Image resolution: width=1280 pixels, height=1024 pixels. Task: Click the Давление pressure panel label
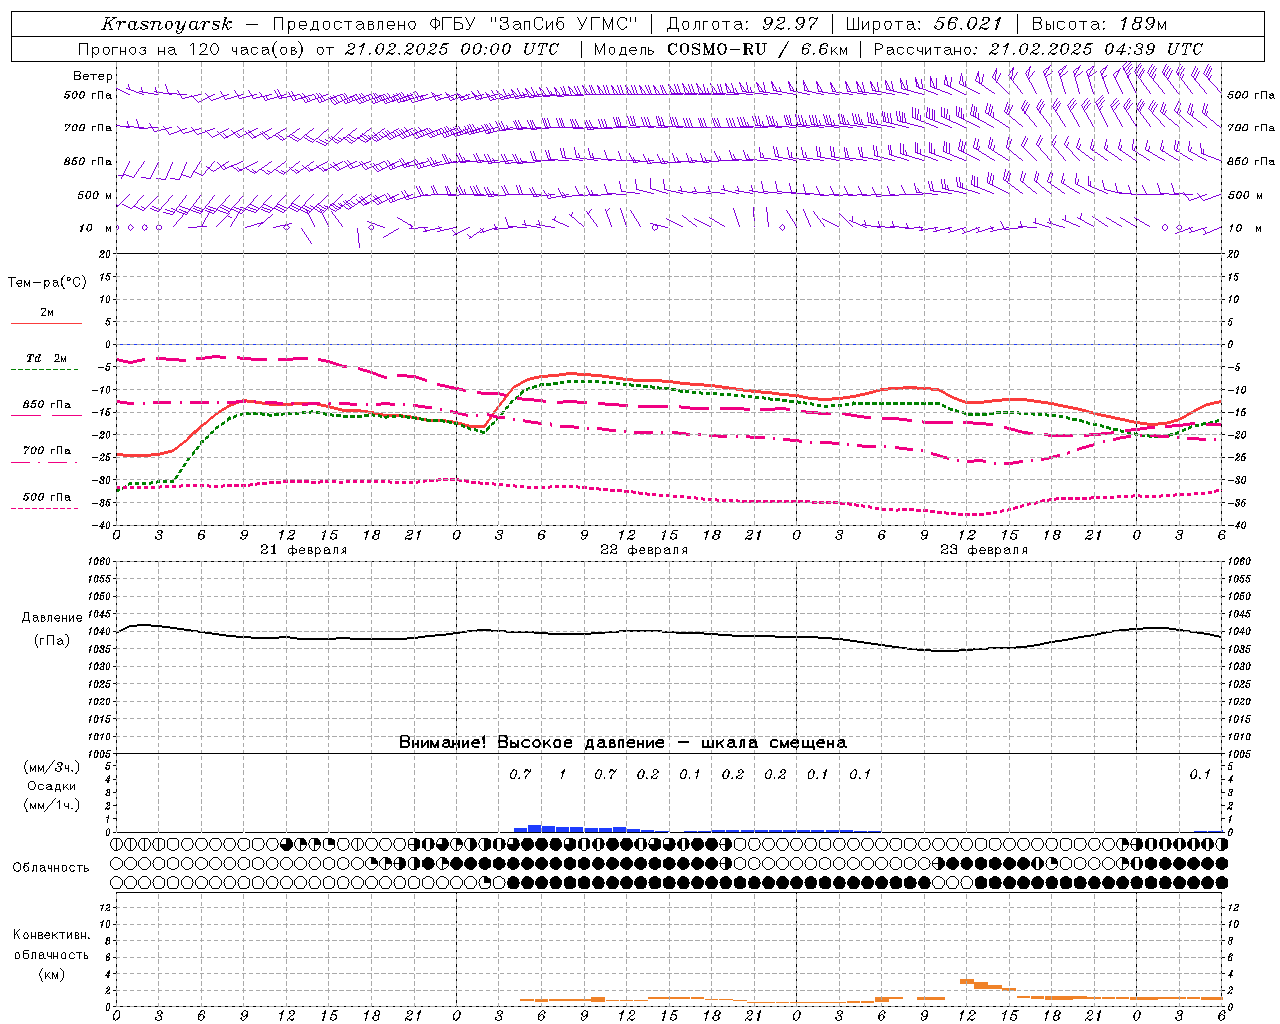pos(52,618)
